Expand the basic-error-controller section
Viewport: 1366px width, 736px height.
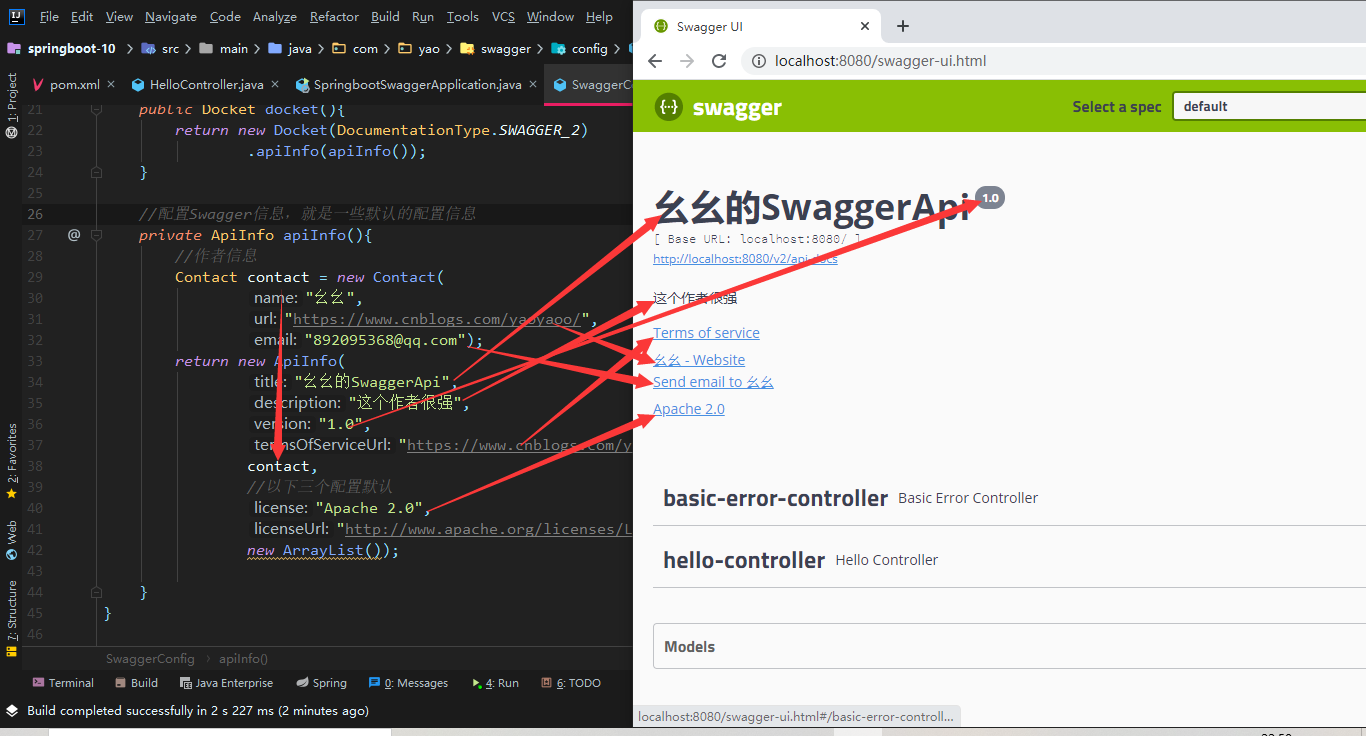point(1009,498)
